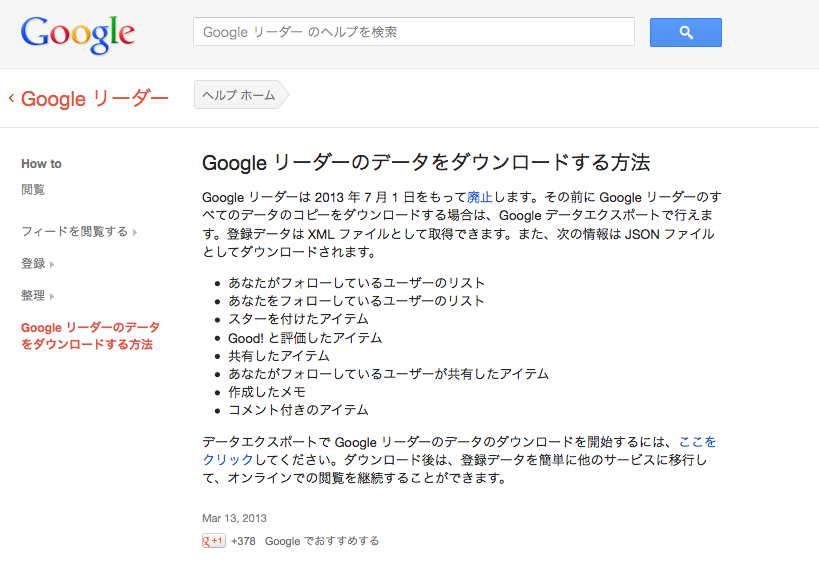Click bullet あなたがフォローしているユーザーのリスト
The height and width of the screenshot is (564, 819).
click(356, 283)
